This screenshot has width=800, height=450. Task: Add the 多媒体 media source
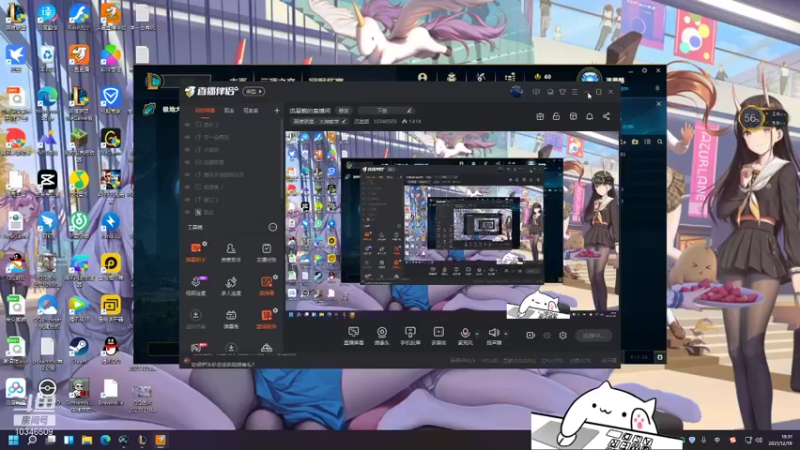point(439,336)
